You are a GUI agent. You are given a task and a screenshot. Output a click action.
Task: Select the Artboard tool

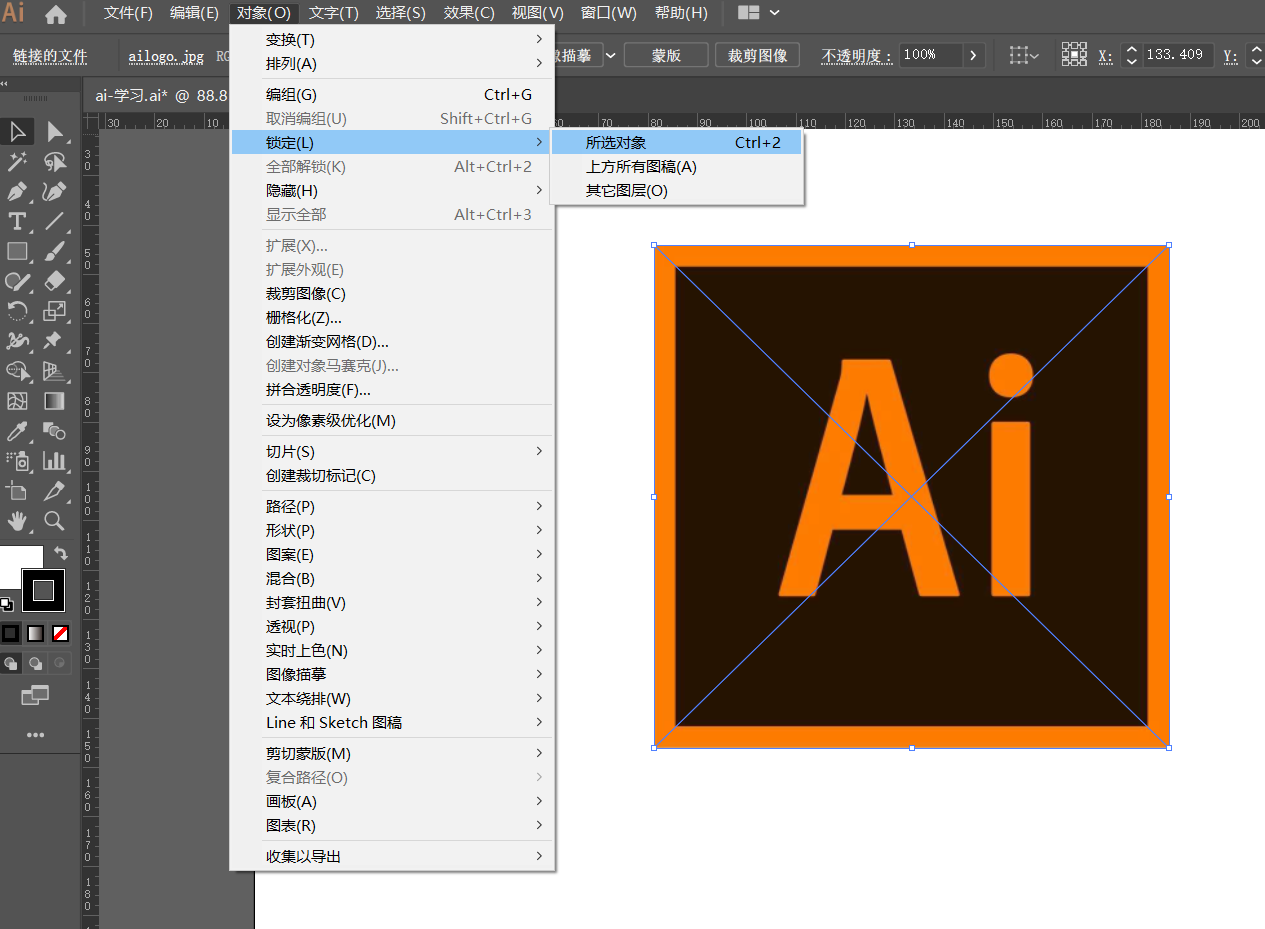click(17, 491)
